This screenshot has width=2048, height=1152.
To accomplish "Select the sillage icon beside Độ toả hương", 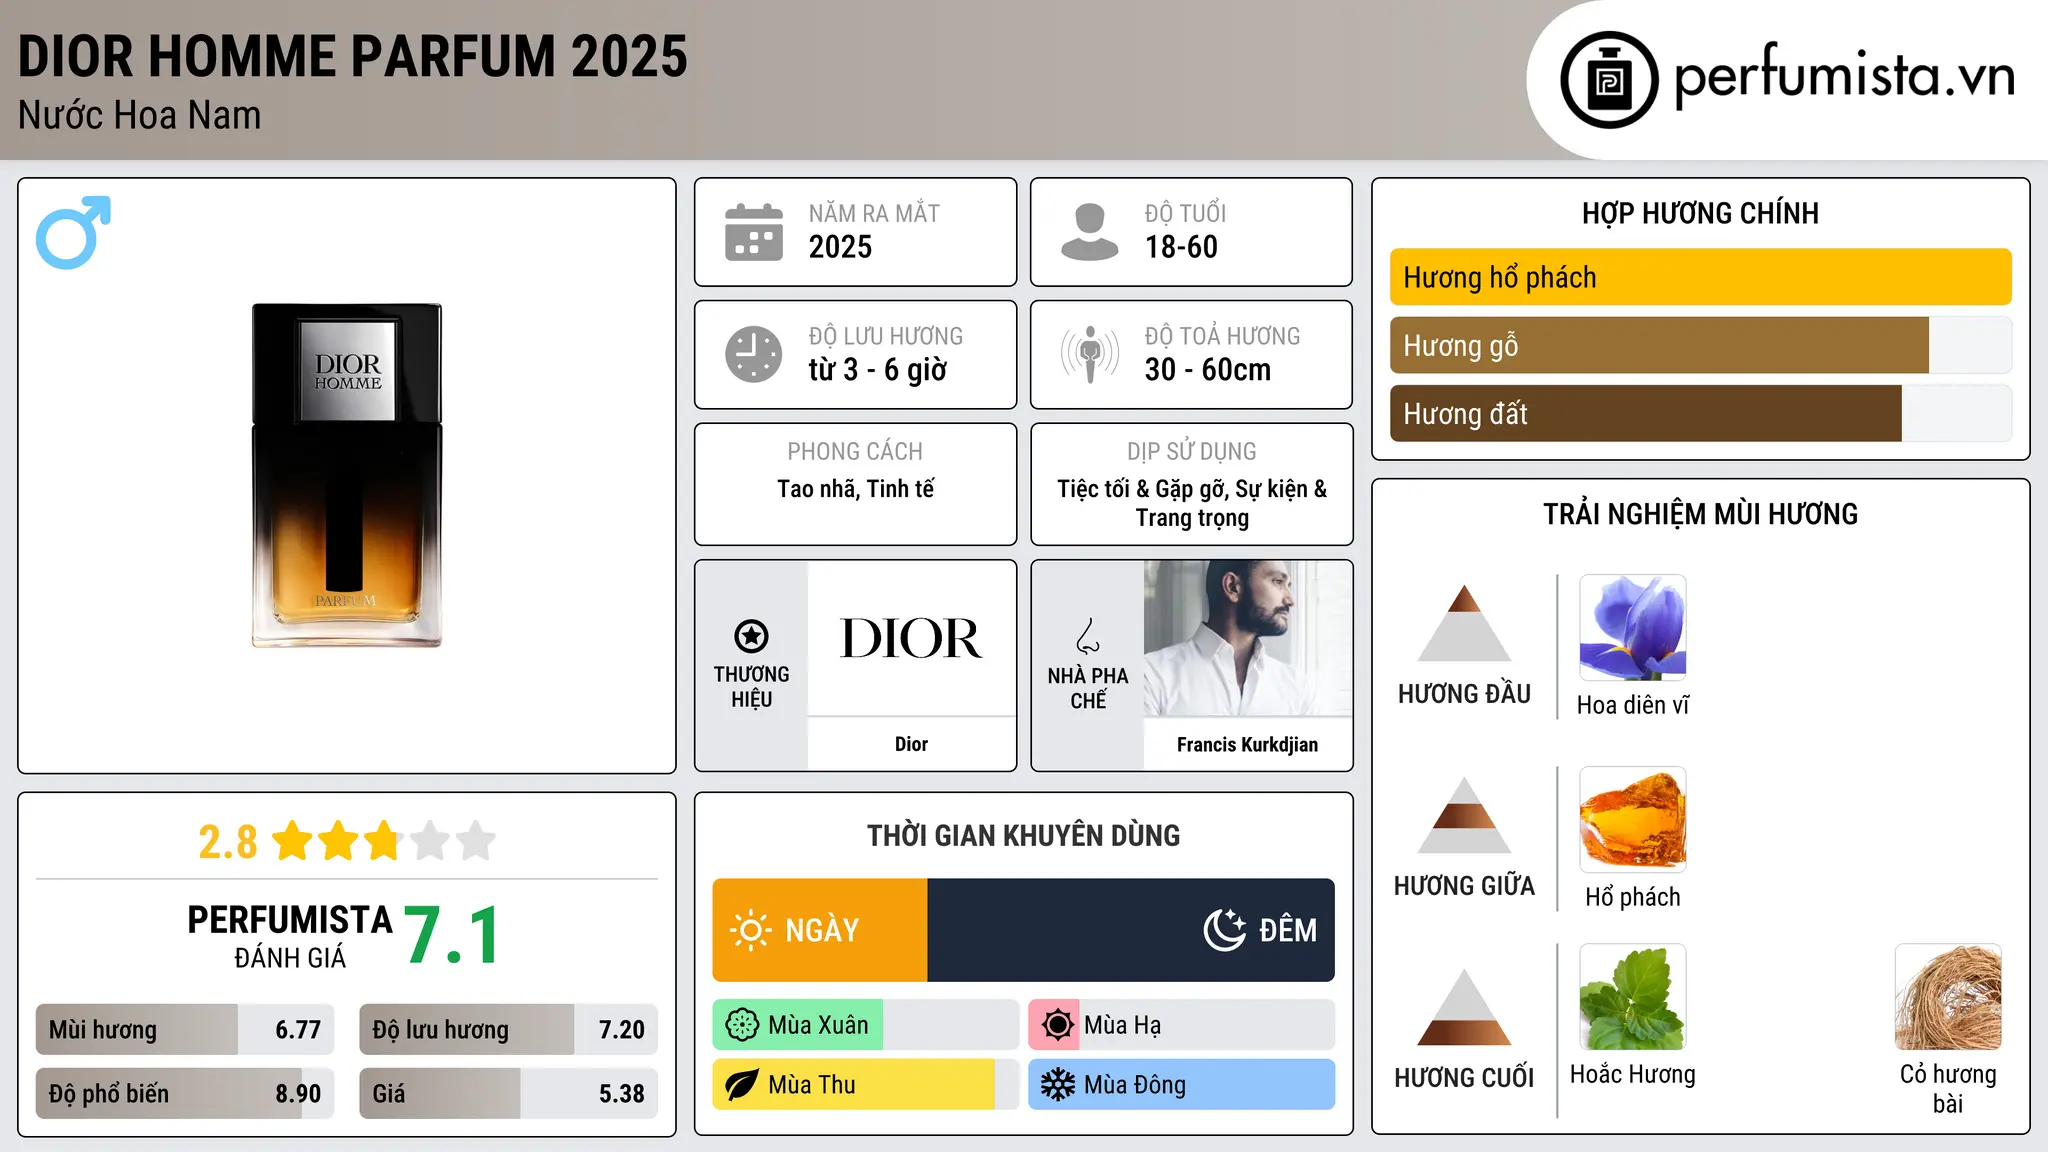I will [1089, 354].
